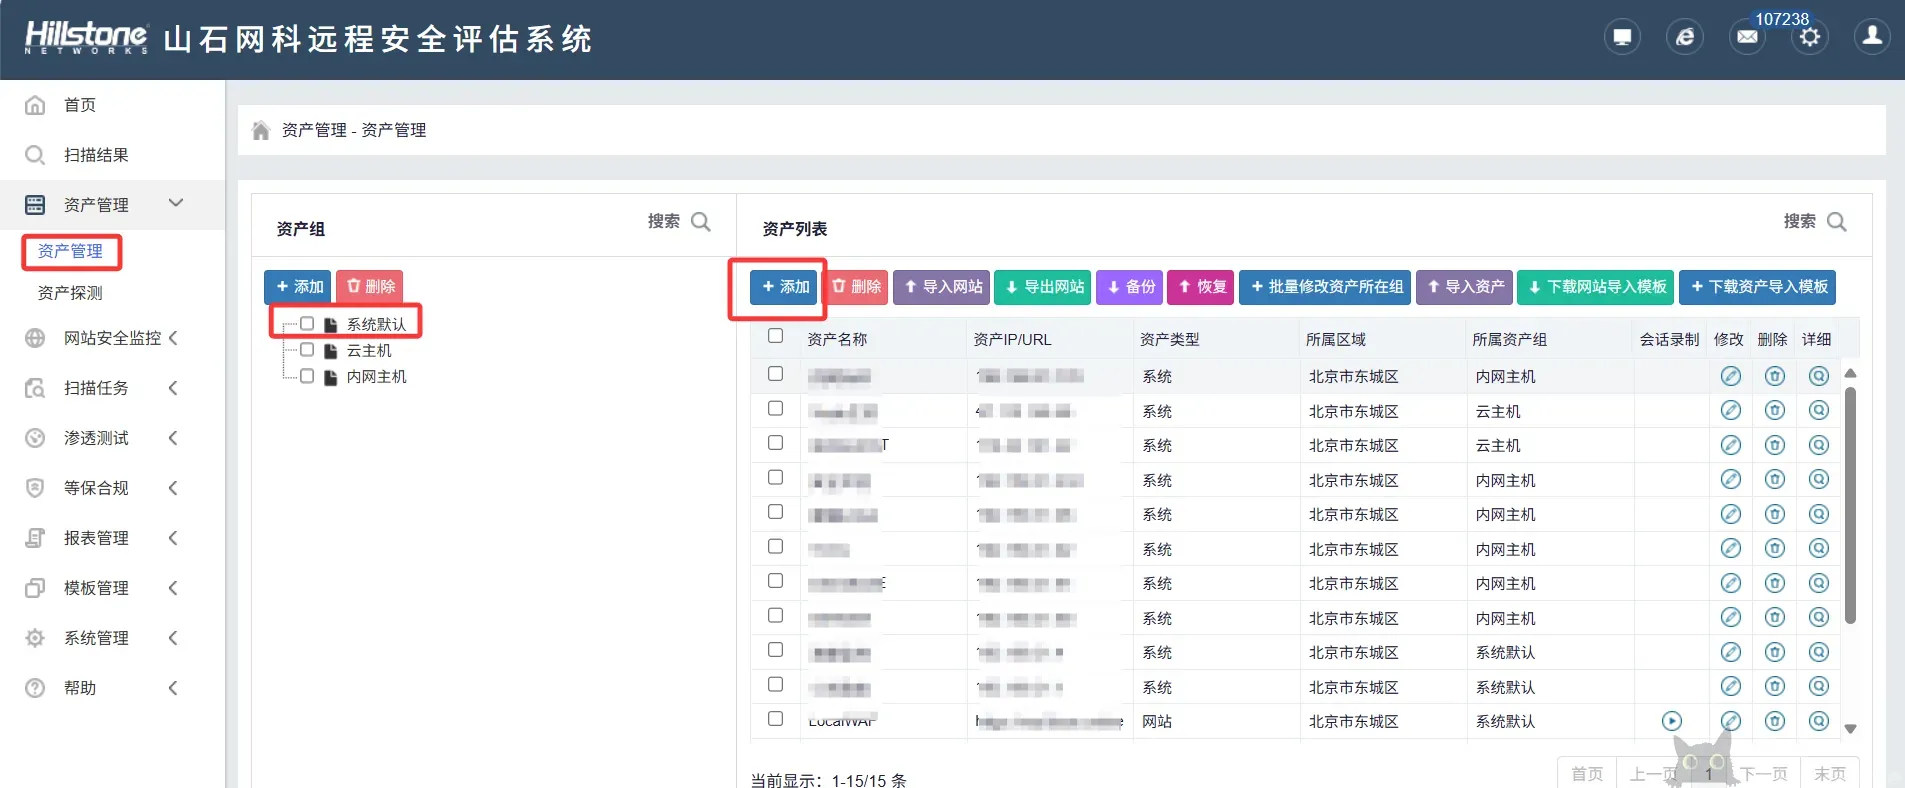Click delete icon in the first 系统默认 row

point(1775,652)
